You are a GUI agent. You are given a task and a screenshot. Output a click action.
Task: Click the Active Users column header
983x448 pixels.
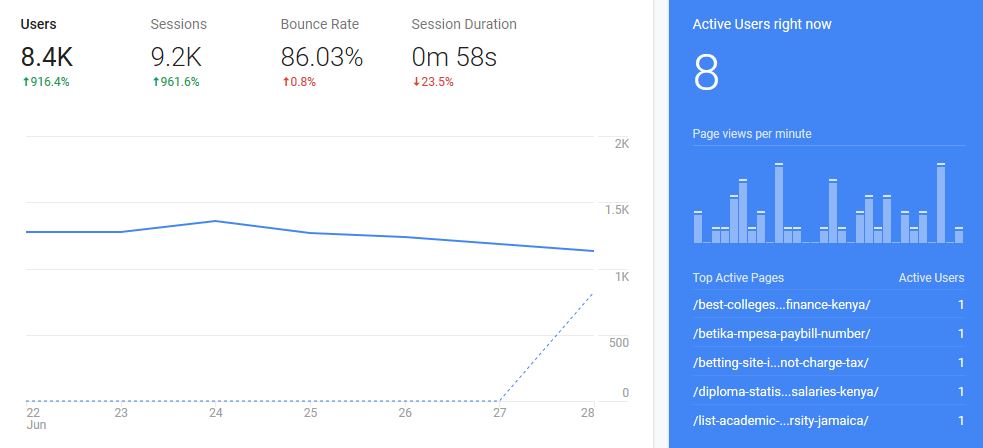coord(931,278)
